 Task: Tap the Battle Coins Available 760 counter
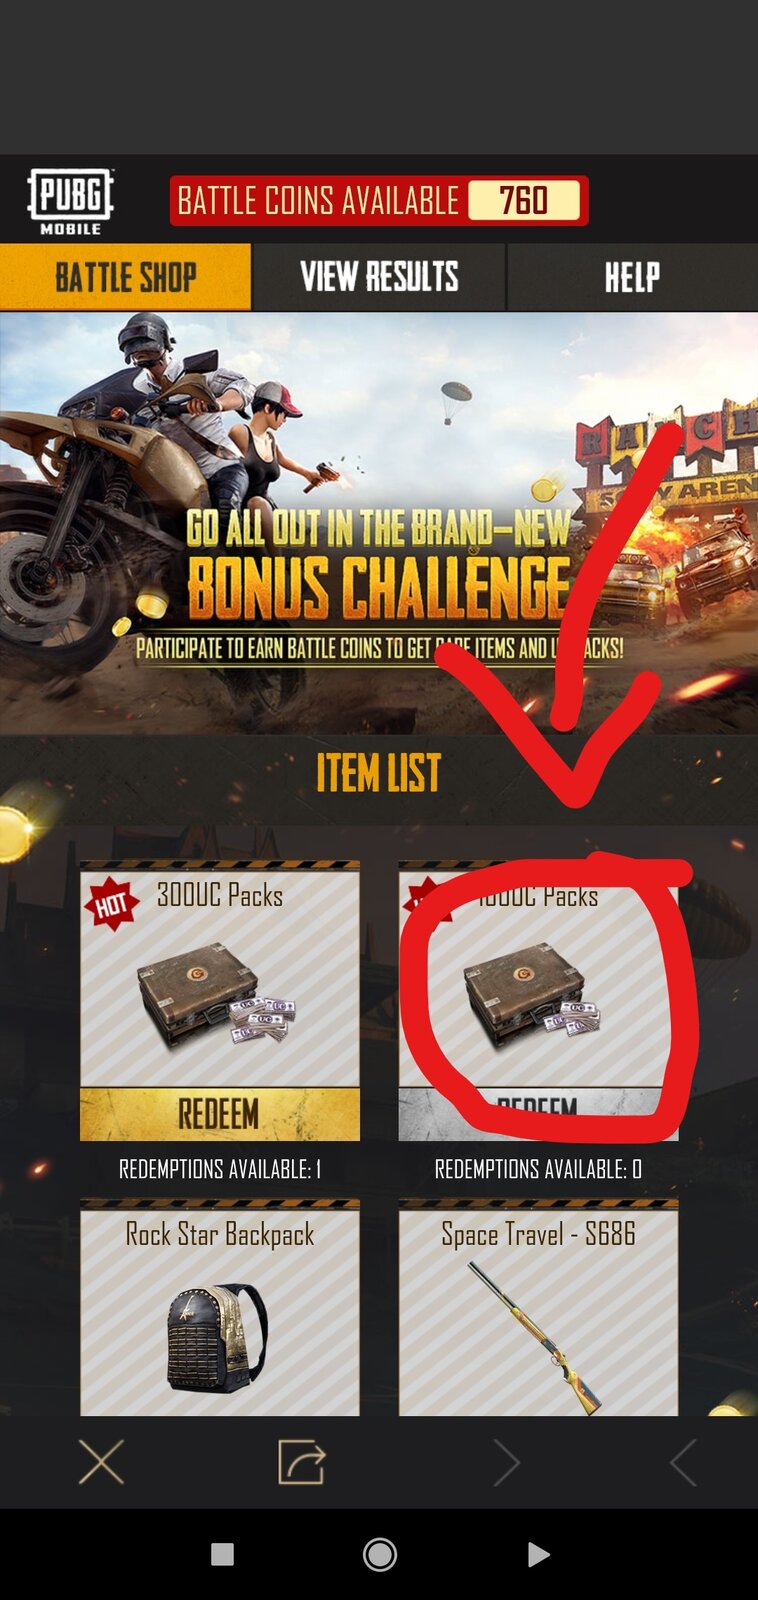(379, 201)
